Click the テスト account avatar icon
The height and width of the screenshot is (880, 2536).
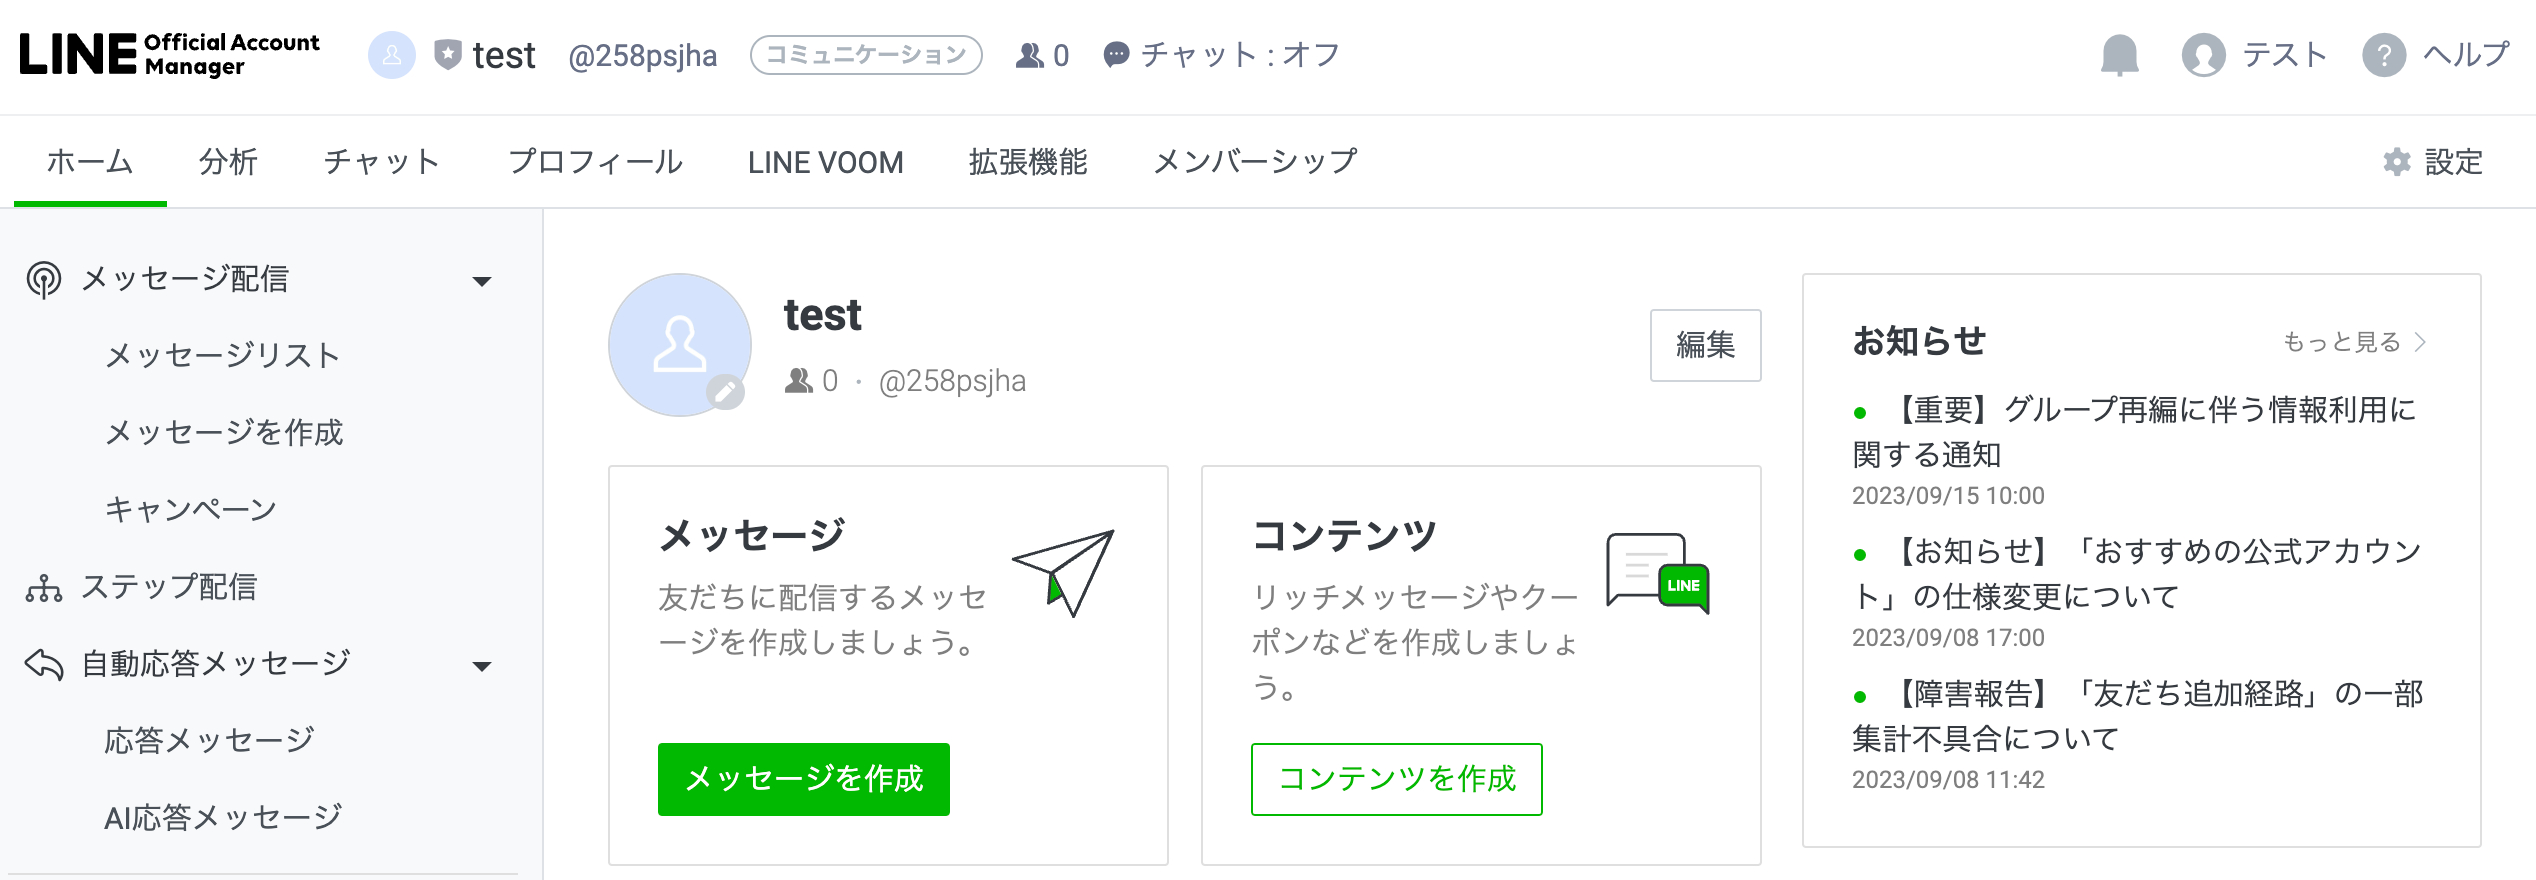[x=2202, y=56]
